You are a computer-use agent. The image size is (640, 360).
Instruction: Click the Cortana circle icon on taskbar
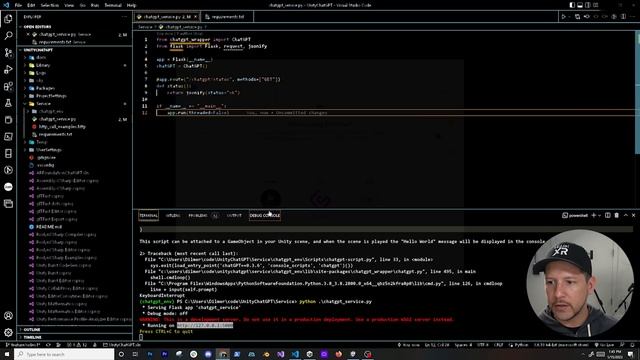[x=121, y=354]
